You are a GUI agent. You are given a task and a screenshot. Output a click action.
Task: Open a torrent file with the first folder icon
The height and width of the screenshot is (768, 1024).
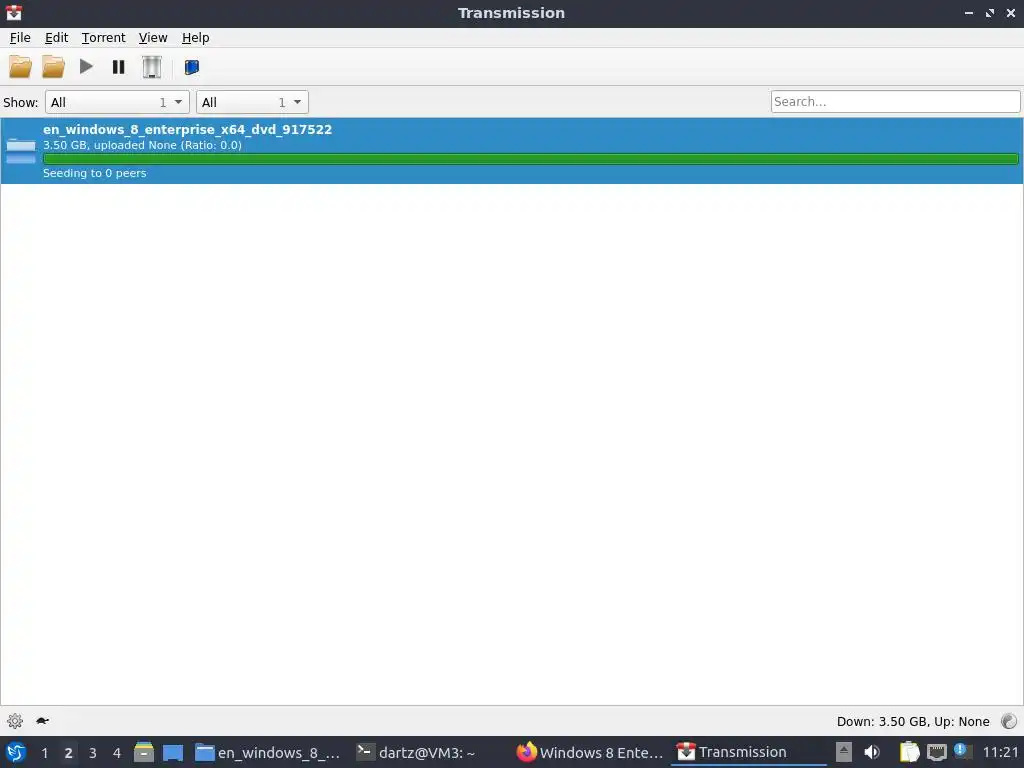coord(20,67)
